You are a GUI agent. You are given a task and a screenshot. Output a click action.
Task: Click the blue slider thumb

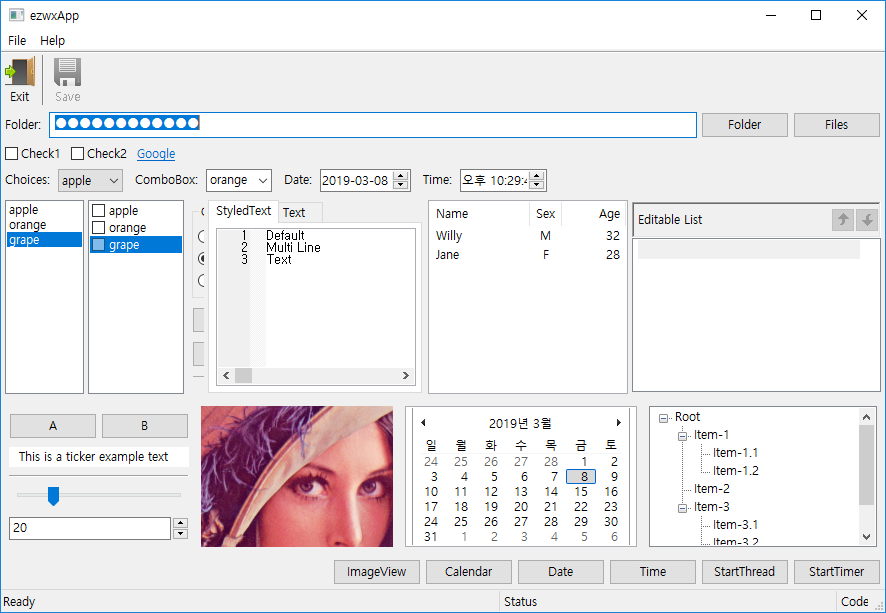pos(53,496)
